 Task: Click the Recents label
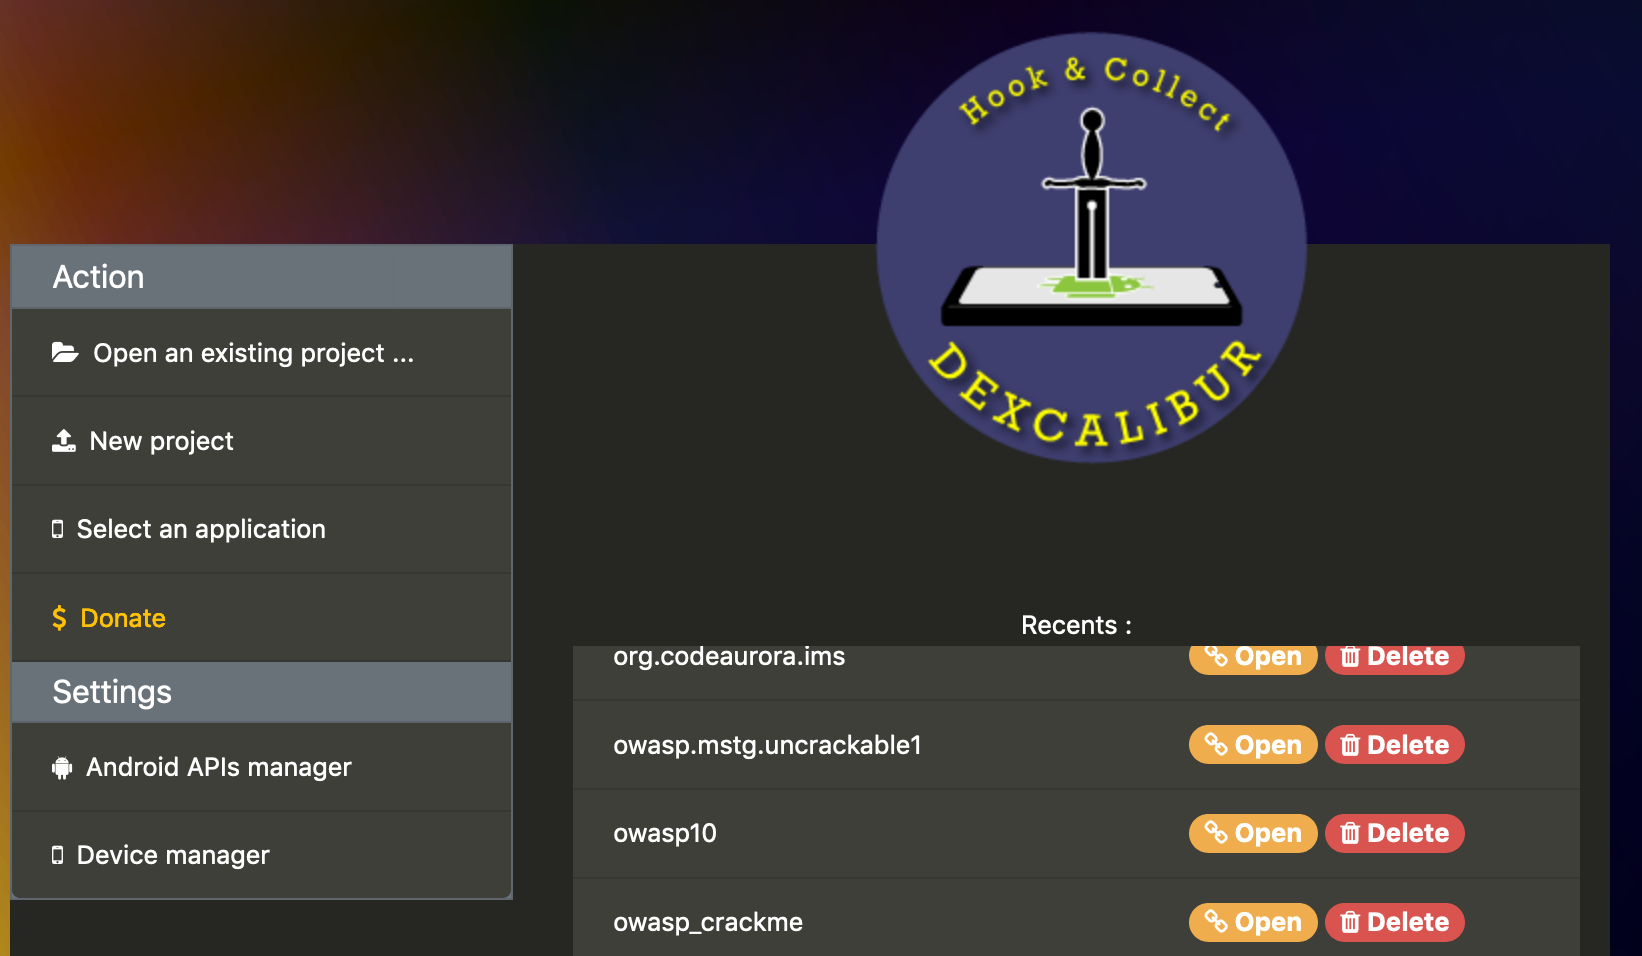[x=1076, y=625]
